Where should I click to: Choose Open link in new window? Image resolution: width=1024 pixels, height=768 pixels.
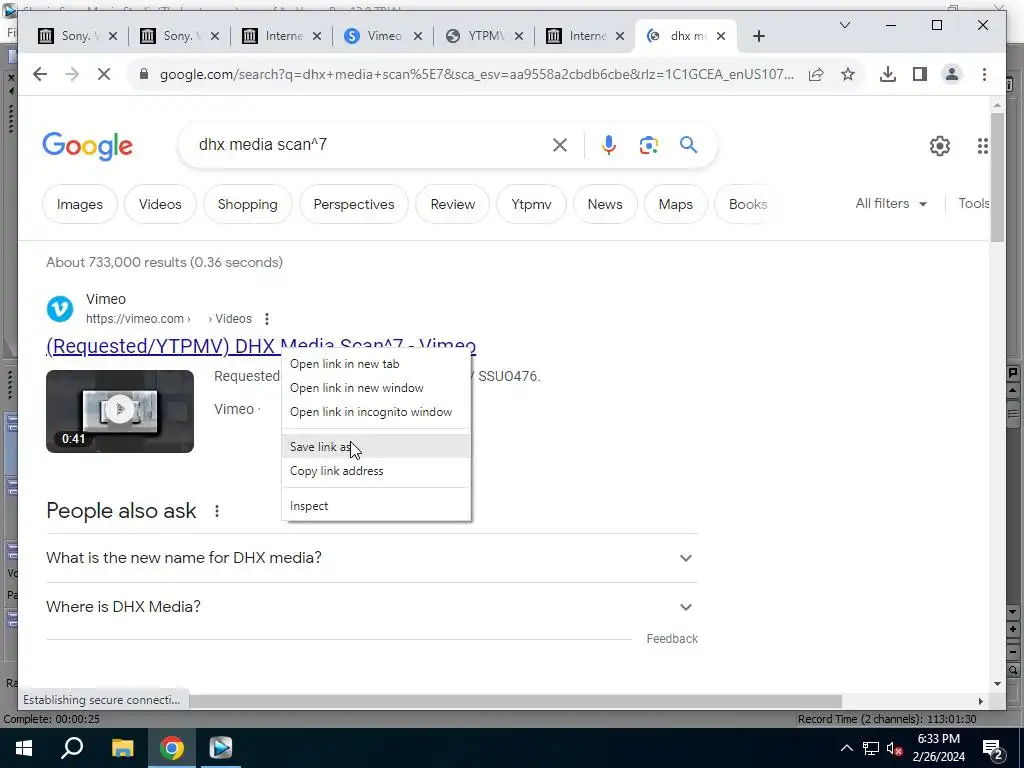coord(376,388)
